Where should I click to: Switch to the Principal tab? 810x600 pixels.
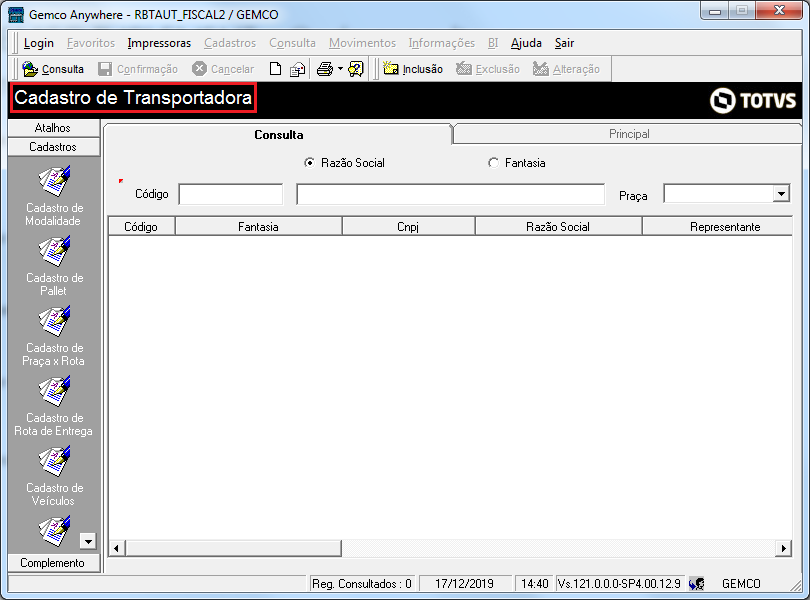[x=629, y=134]
